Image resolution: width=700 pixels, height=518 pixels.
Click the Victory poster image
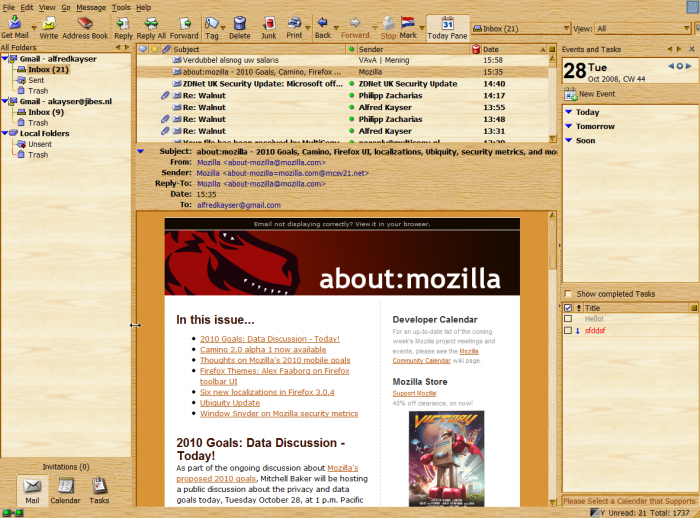[x=446, y=459]
